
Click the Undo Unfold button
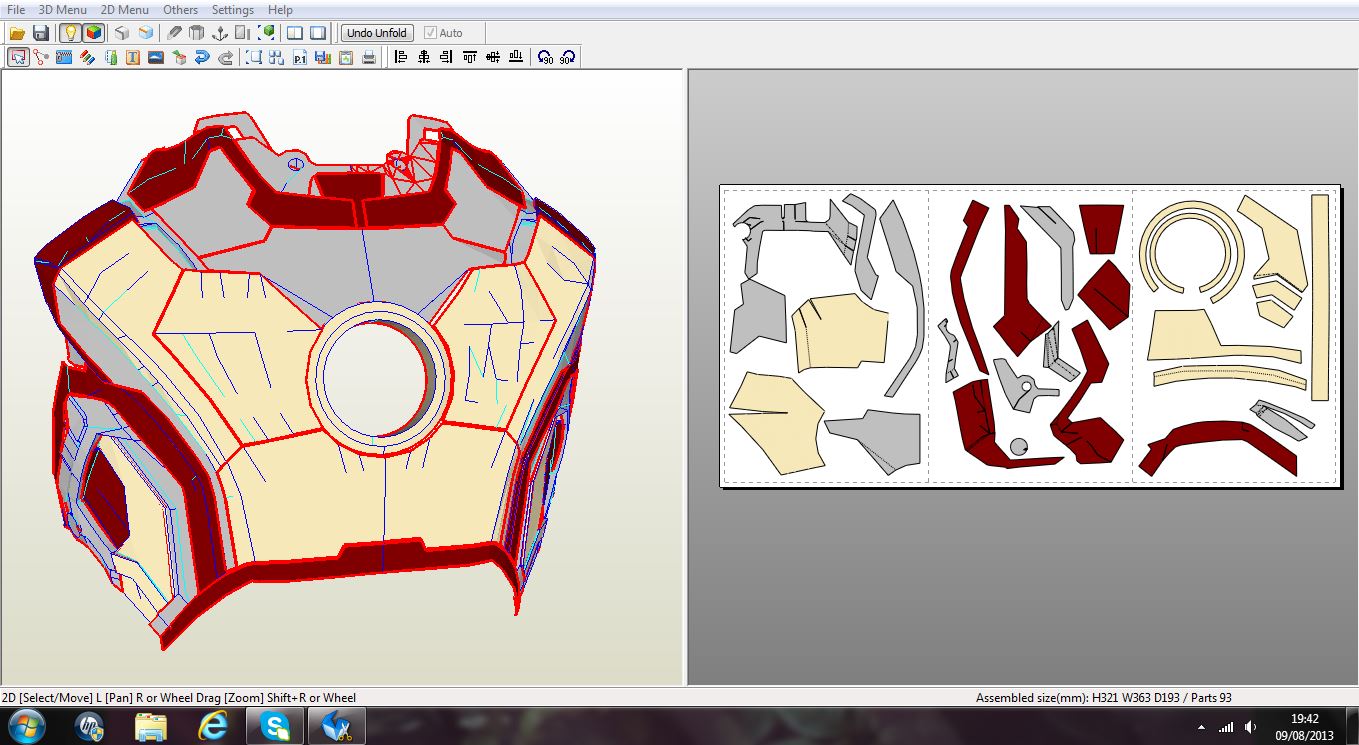coord(377,33)
